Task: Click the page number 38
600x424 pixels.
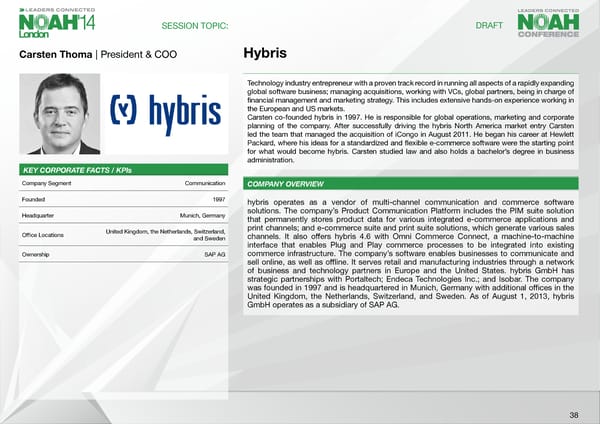Action: [x=573, y=414]
